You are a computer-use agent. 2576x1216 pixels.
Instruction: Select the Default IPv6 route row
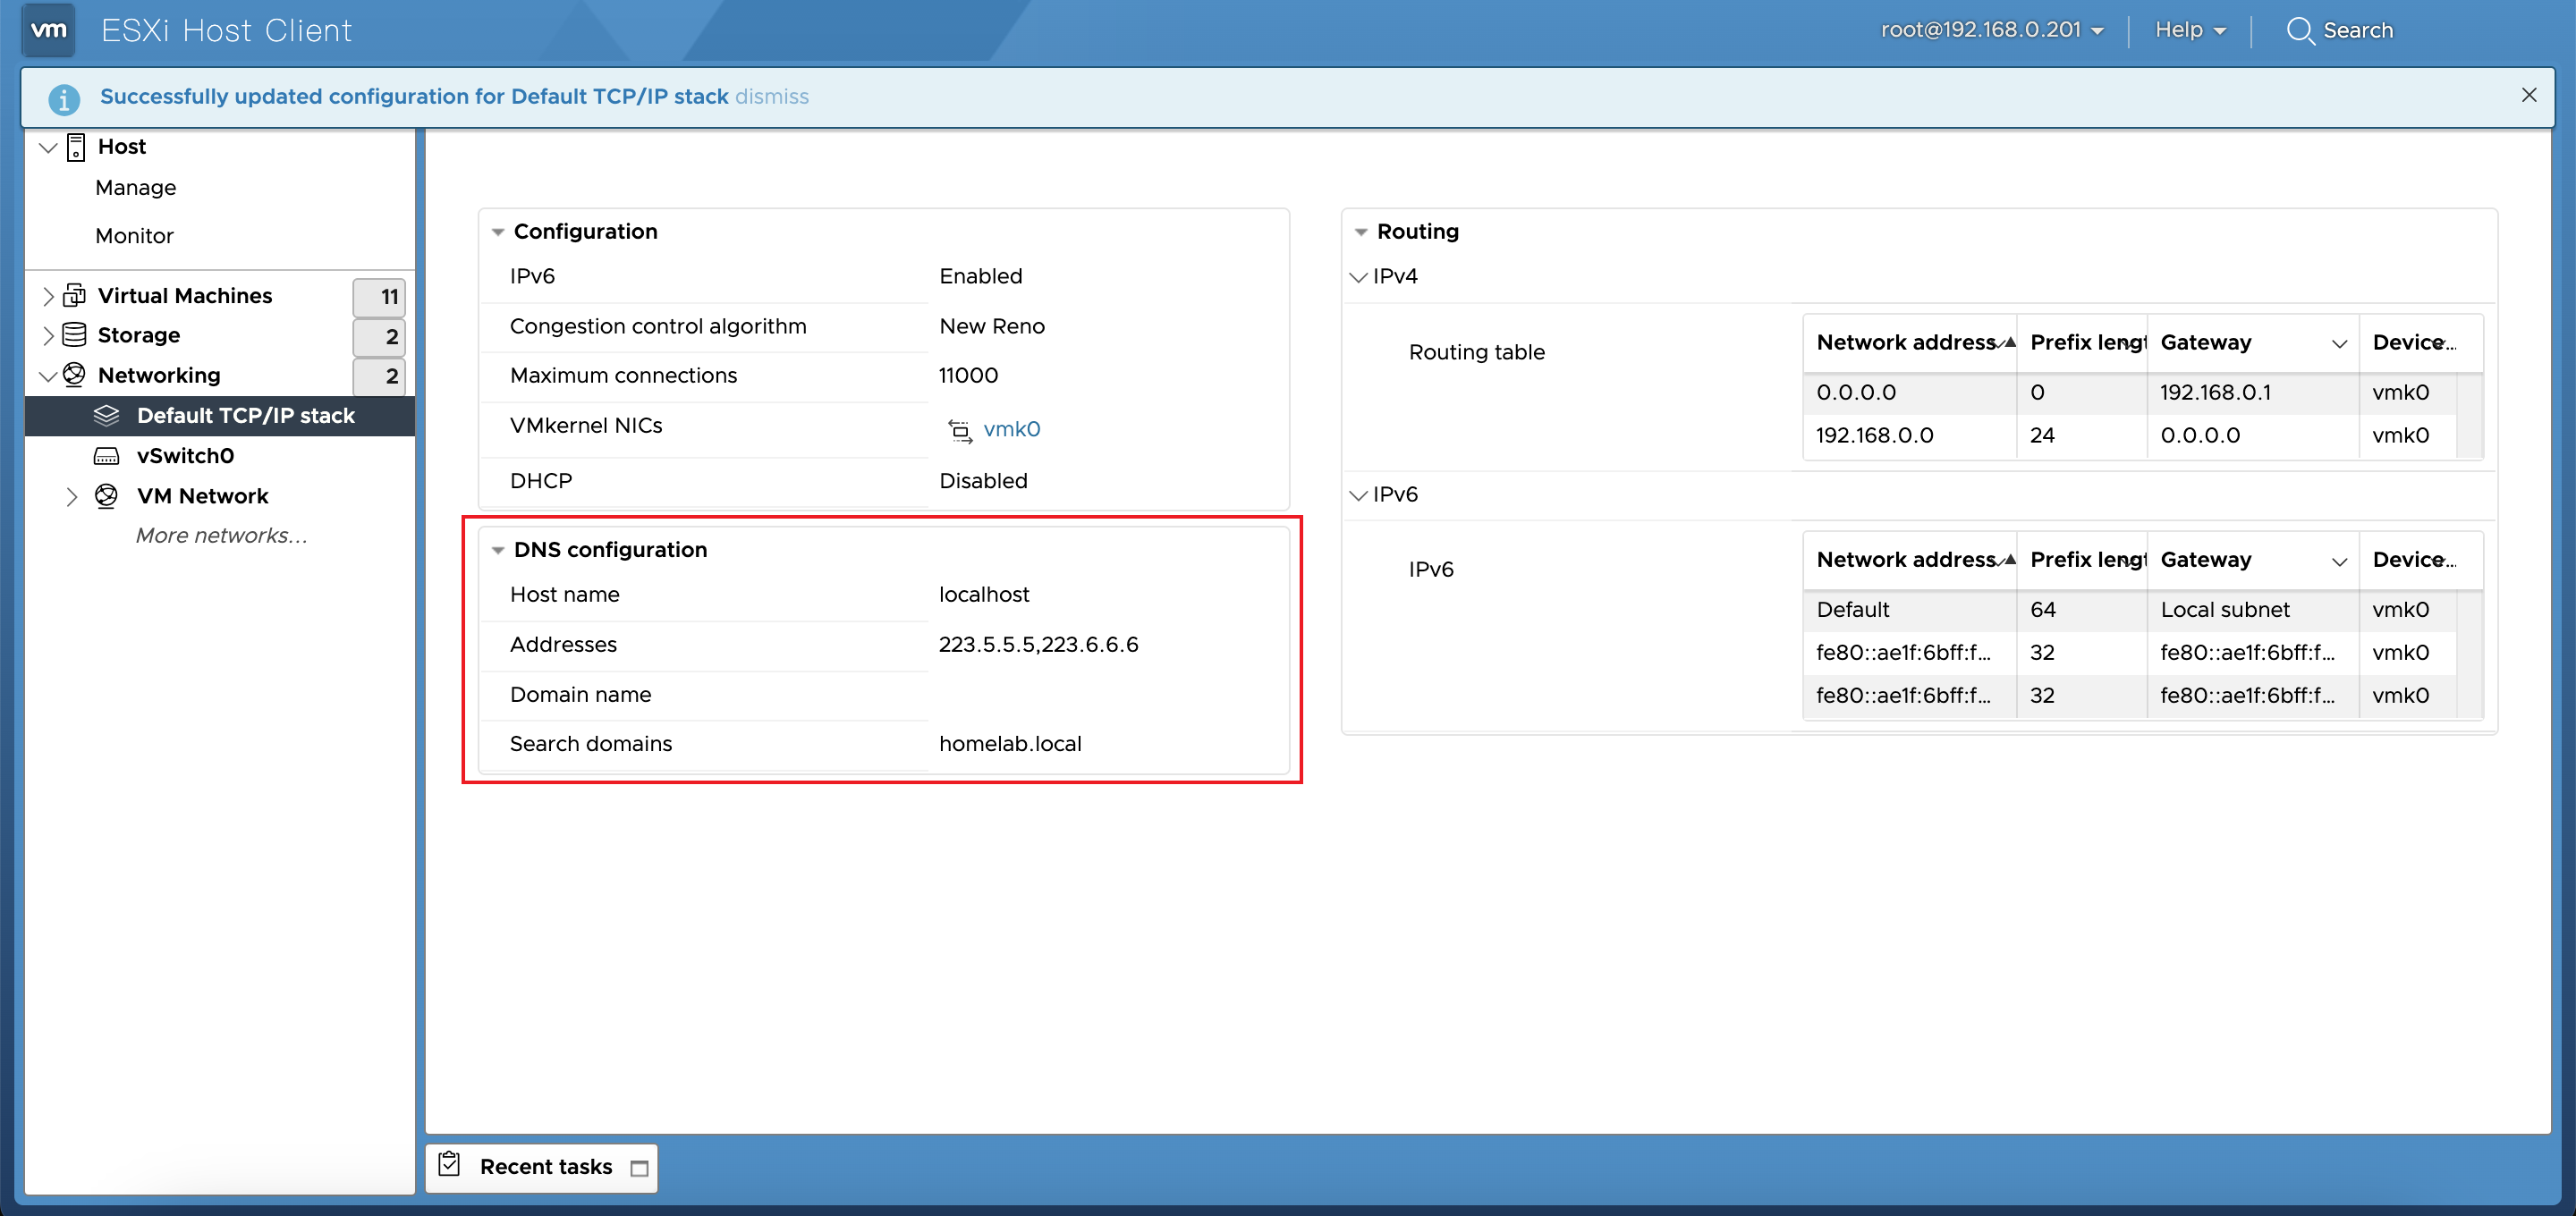[x=2130, y=610]
